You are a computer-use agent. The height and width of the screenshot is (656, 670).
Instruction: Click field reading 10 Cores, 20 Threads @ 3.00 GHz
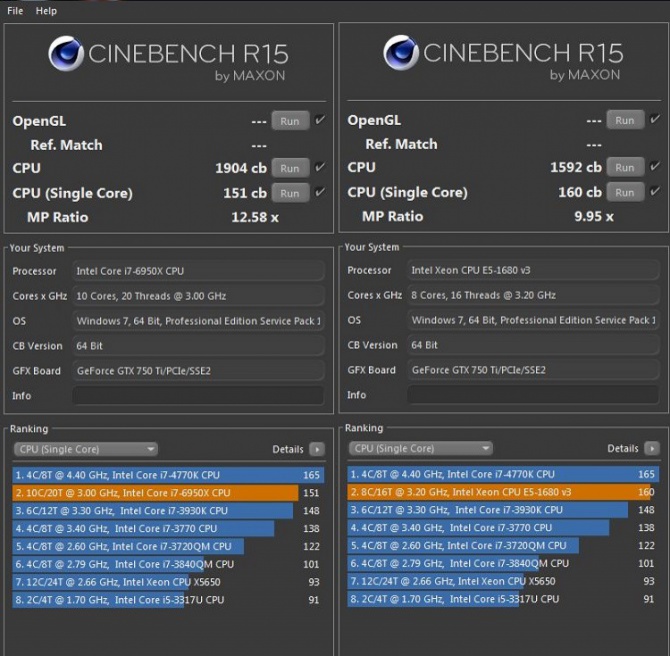[x=198, y=296]
